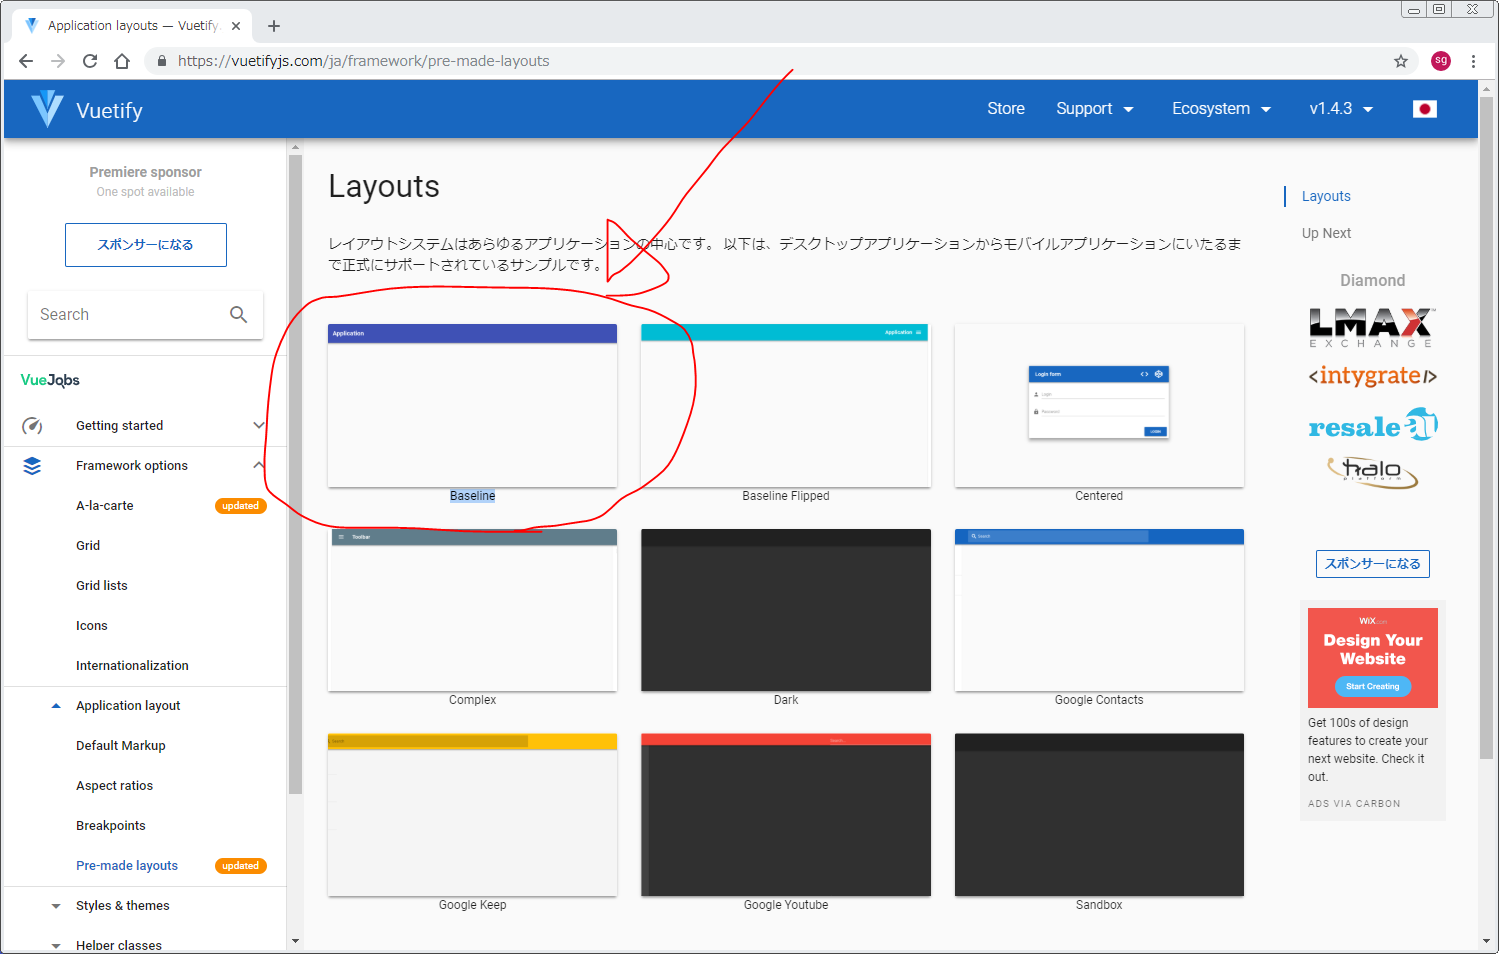Click the search magnifier icon
The image size is (1499, 954).
tap(238, 315)
